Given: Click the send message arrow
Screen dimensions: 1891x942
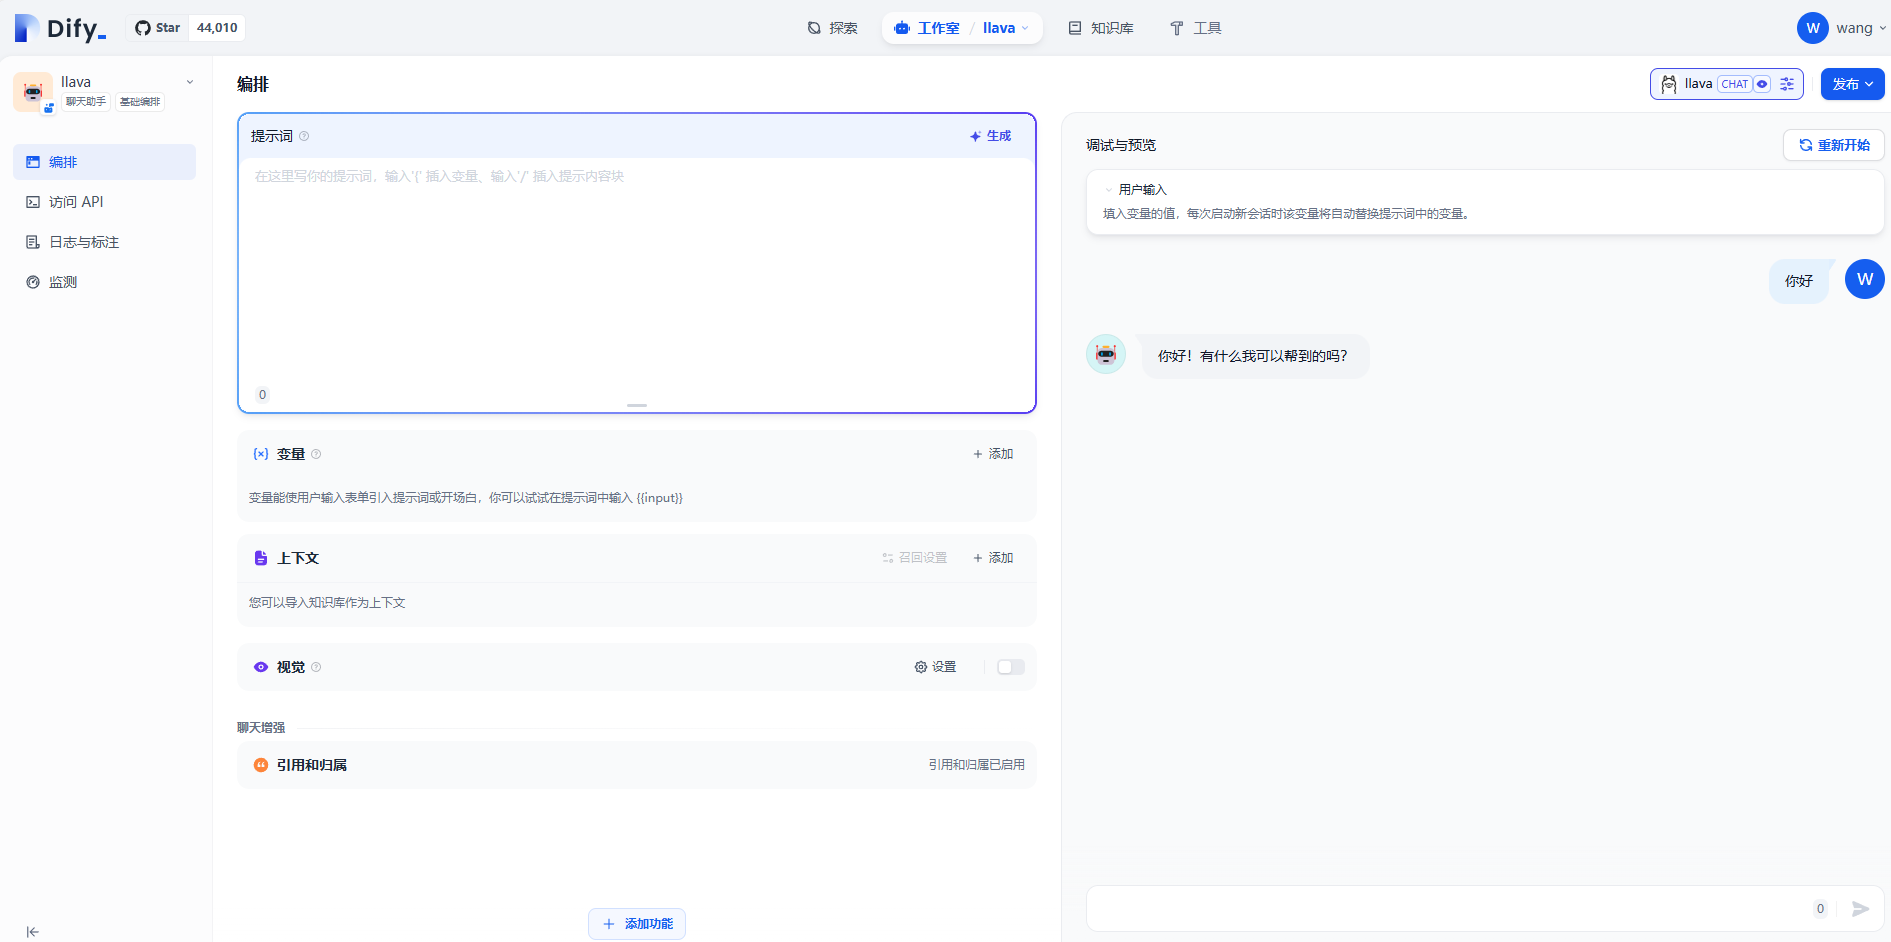Looking at the screenshot, I should click(1860, 909).
